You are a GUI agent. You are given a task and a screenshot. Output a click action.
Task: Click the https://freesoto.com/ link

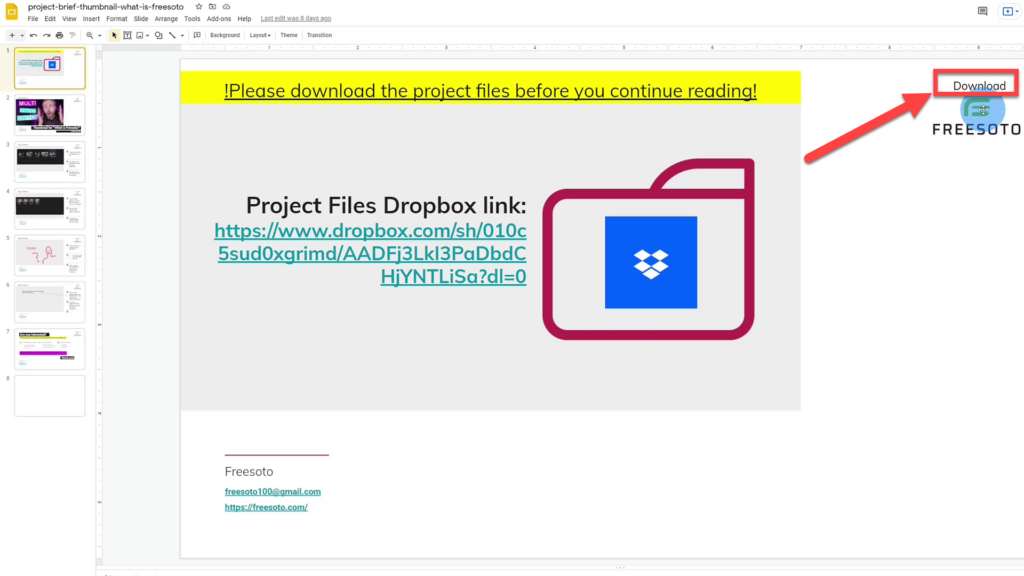(266, 507)
